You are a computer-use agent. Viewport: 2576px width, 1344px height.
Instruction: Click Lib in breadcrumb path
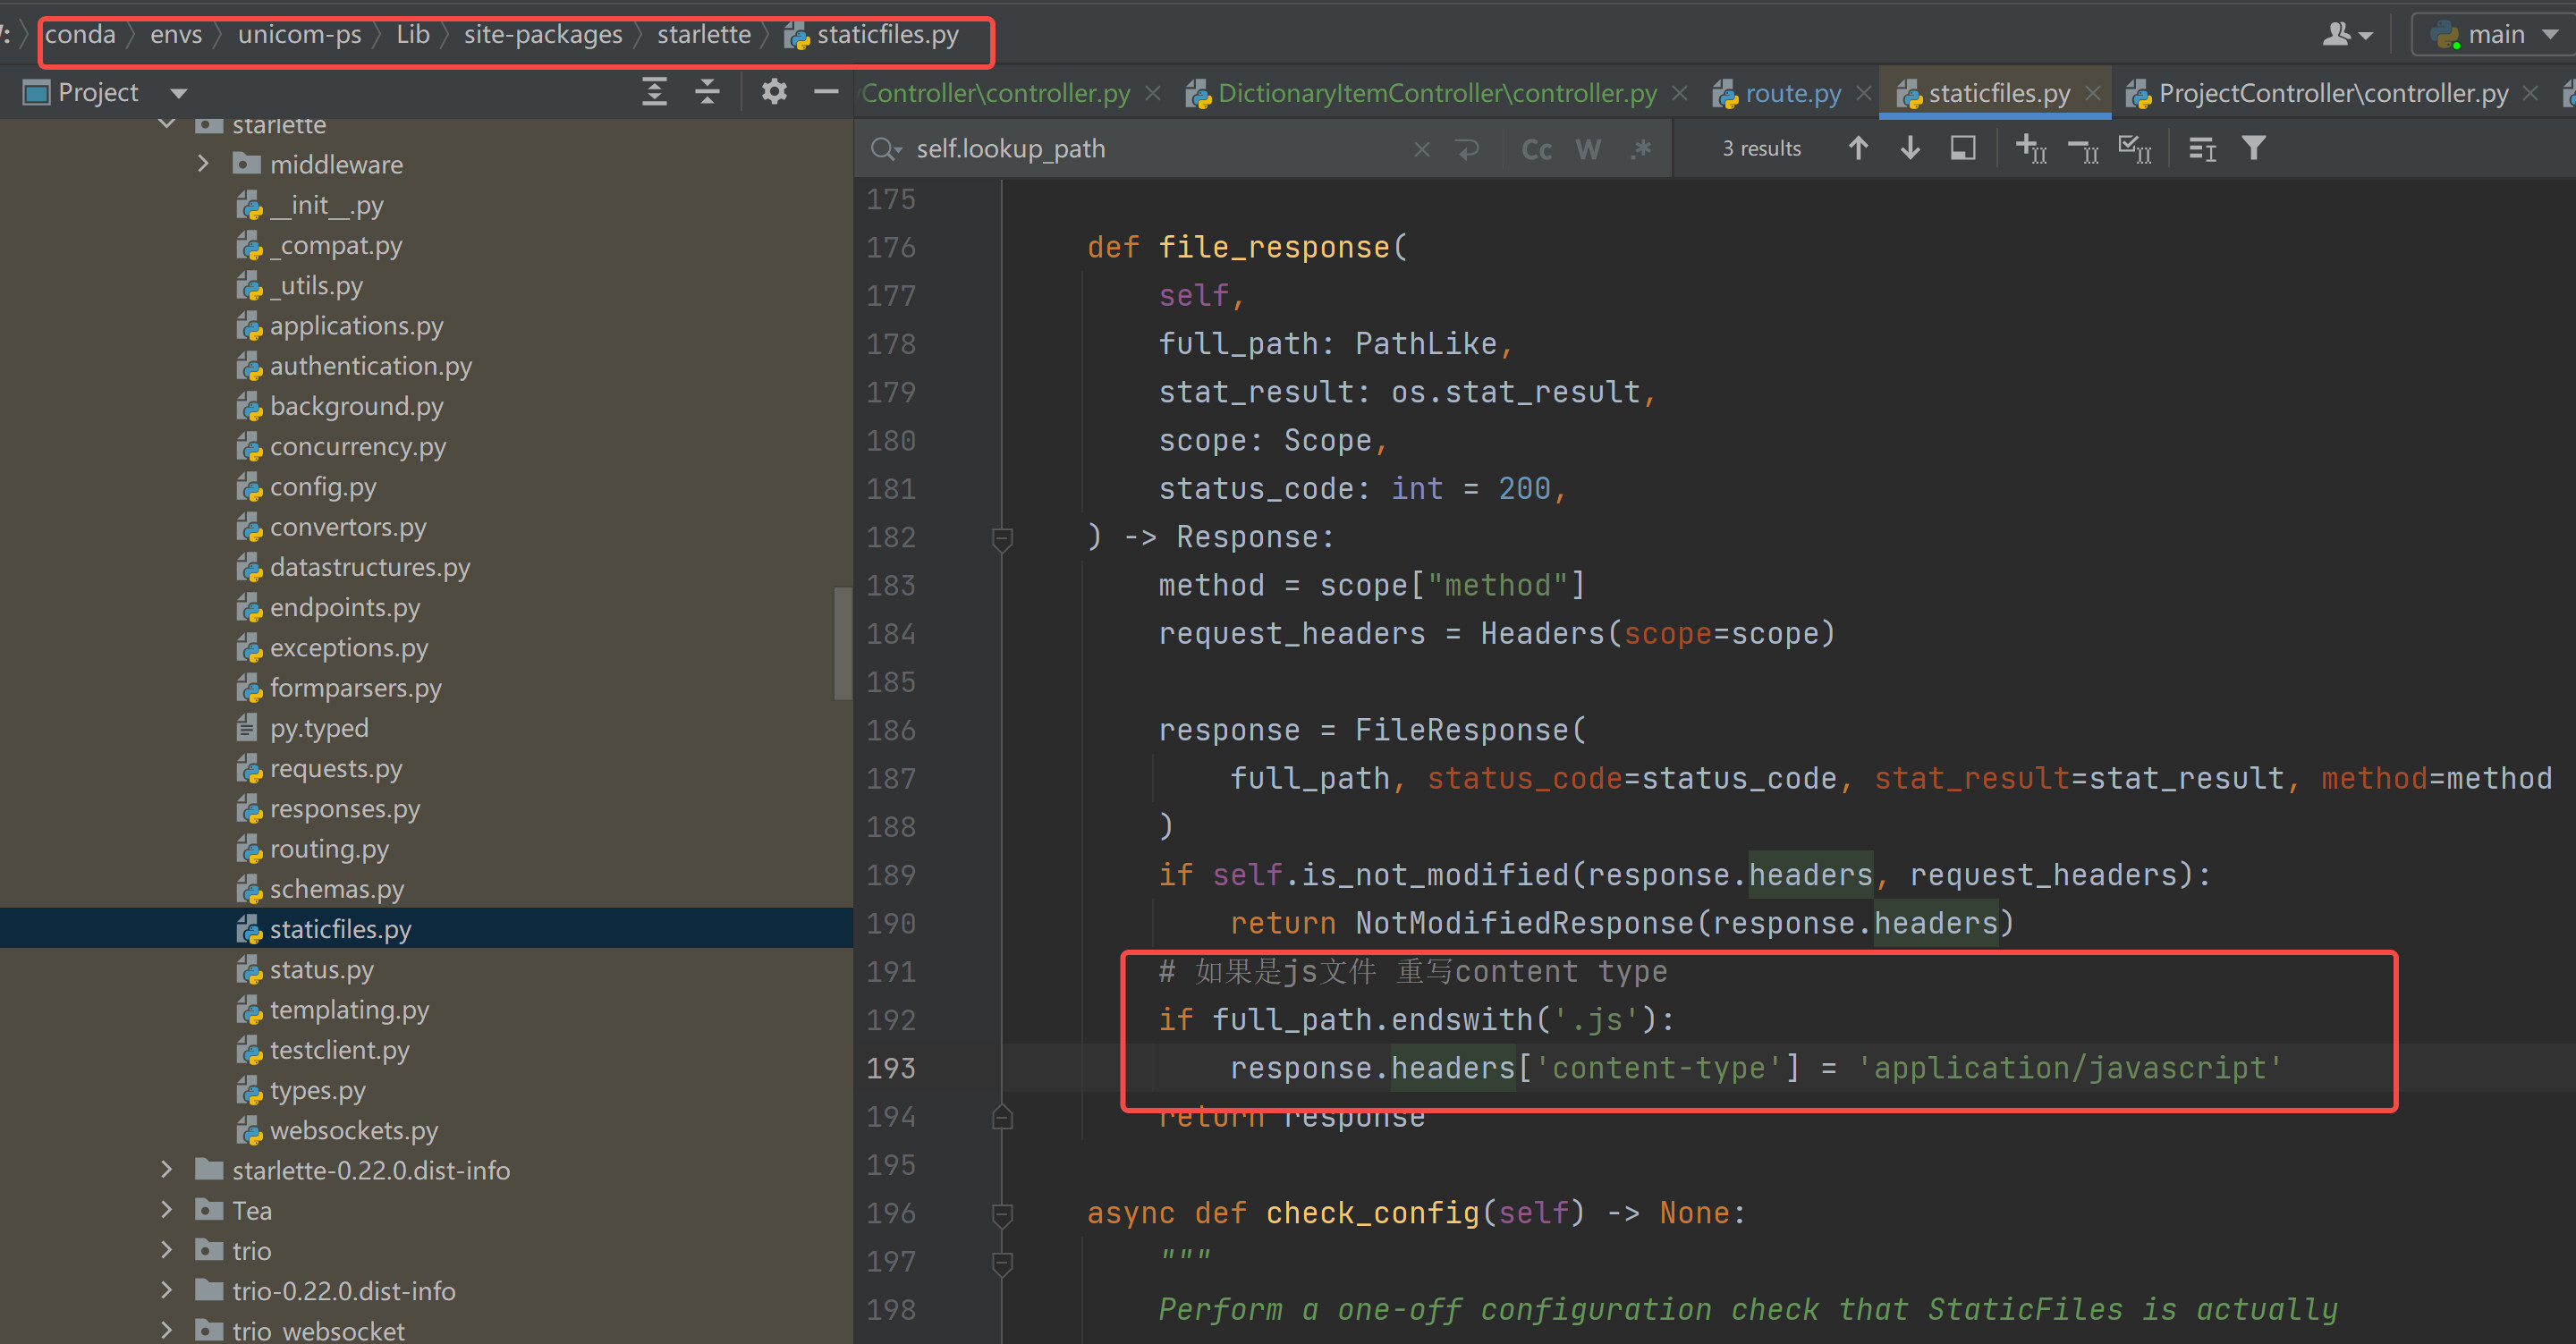[x=413, y=35]
